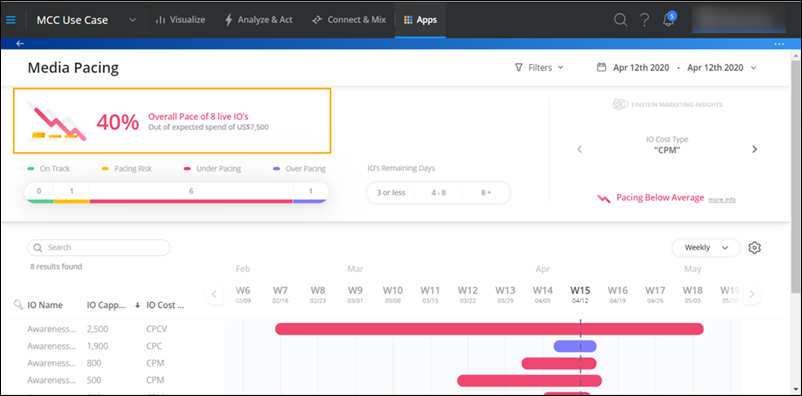802x396 pixels.
Task: Open the Weekly granularity dropdown
Action: click(x=706, y=248)
